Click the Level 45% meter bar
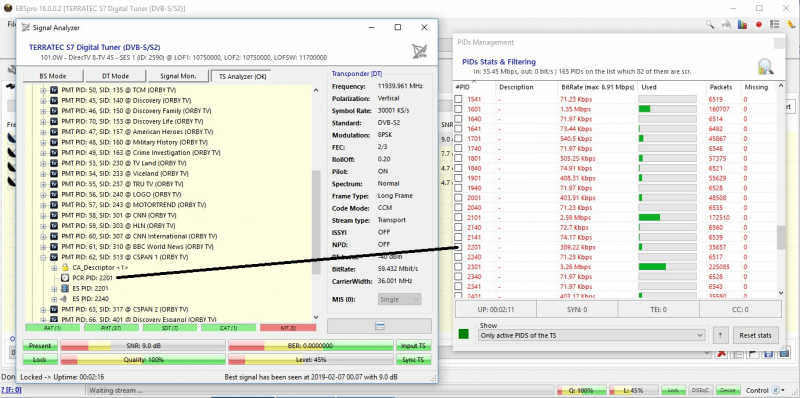The image size is (800, 398). (311, 360)
